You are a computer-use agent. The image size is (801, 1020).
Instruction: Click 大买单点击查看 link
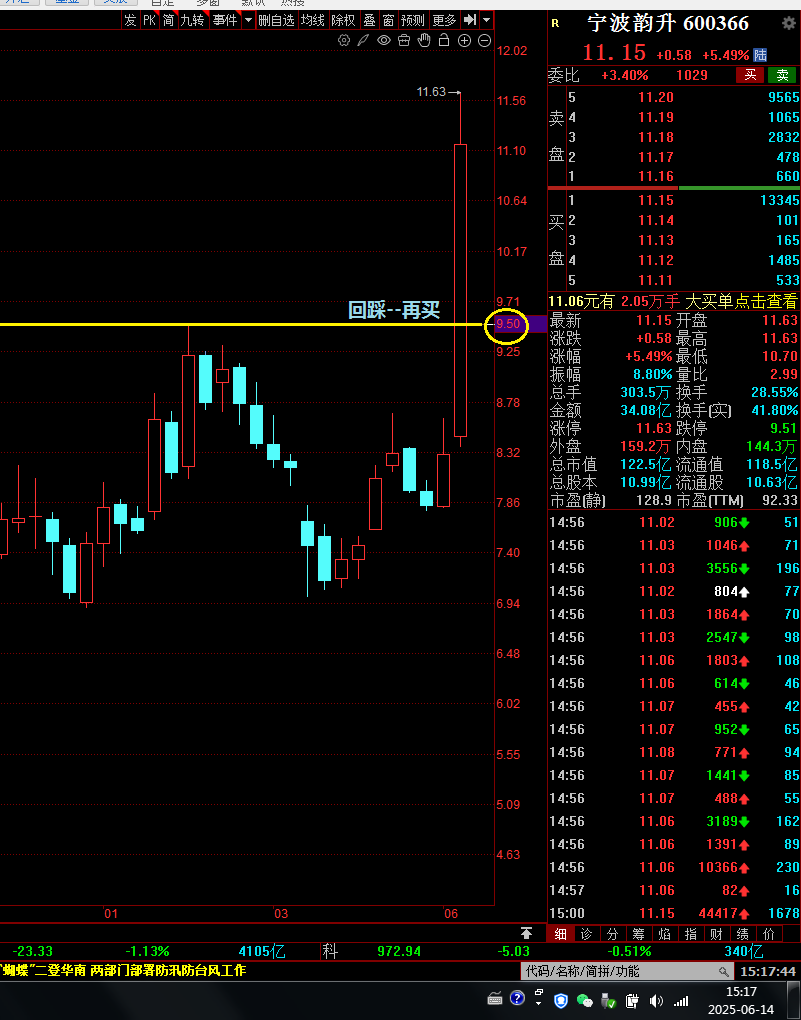coord(741,301)
